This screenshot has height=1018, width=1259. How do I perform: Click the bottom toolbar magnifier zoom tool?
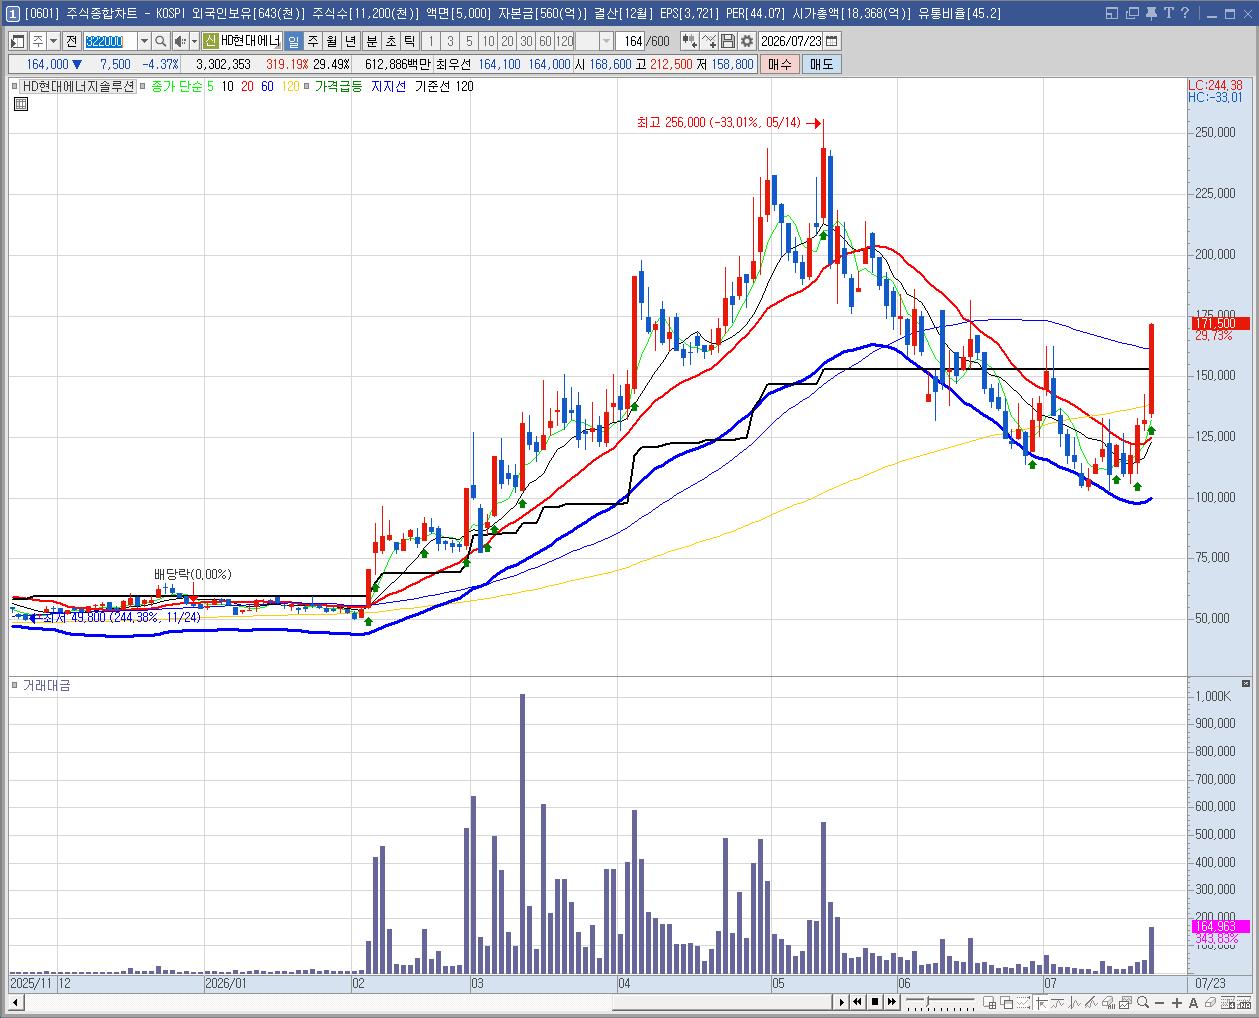[1143, 1002]
